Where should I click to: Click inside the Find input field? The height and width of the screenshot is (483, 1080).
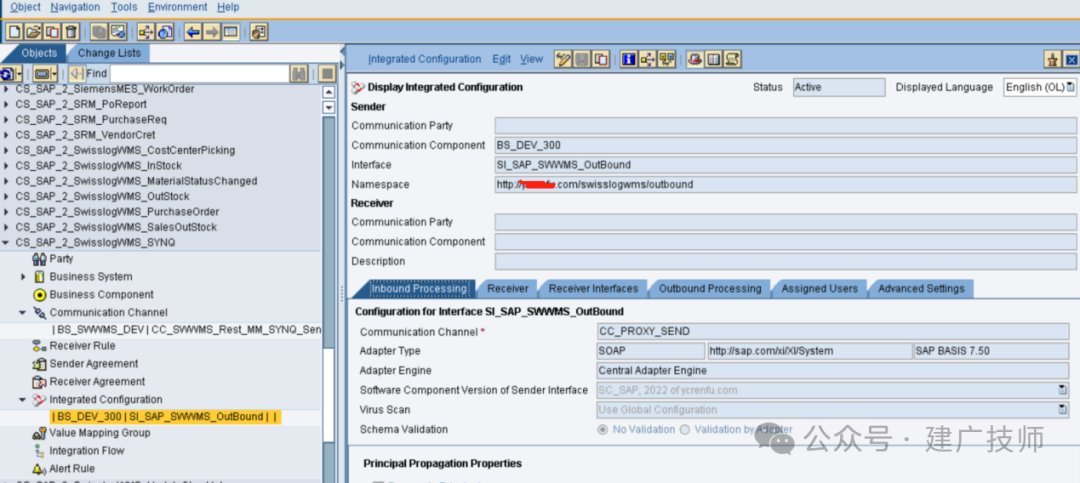[x=199, y=74]
